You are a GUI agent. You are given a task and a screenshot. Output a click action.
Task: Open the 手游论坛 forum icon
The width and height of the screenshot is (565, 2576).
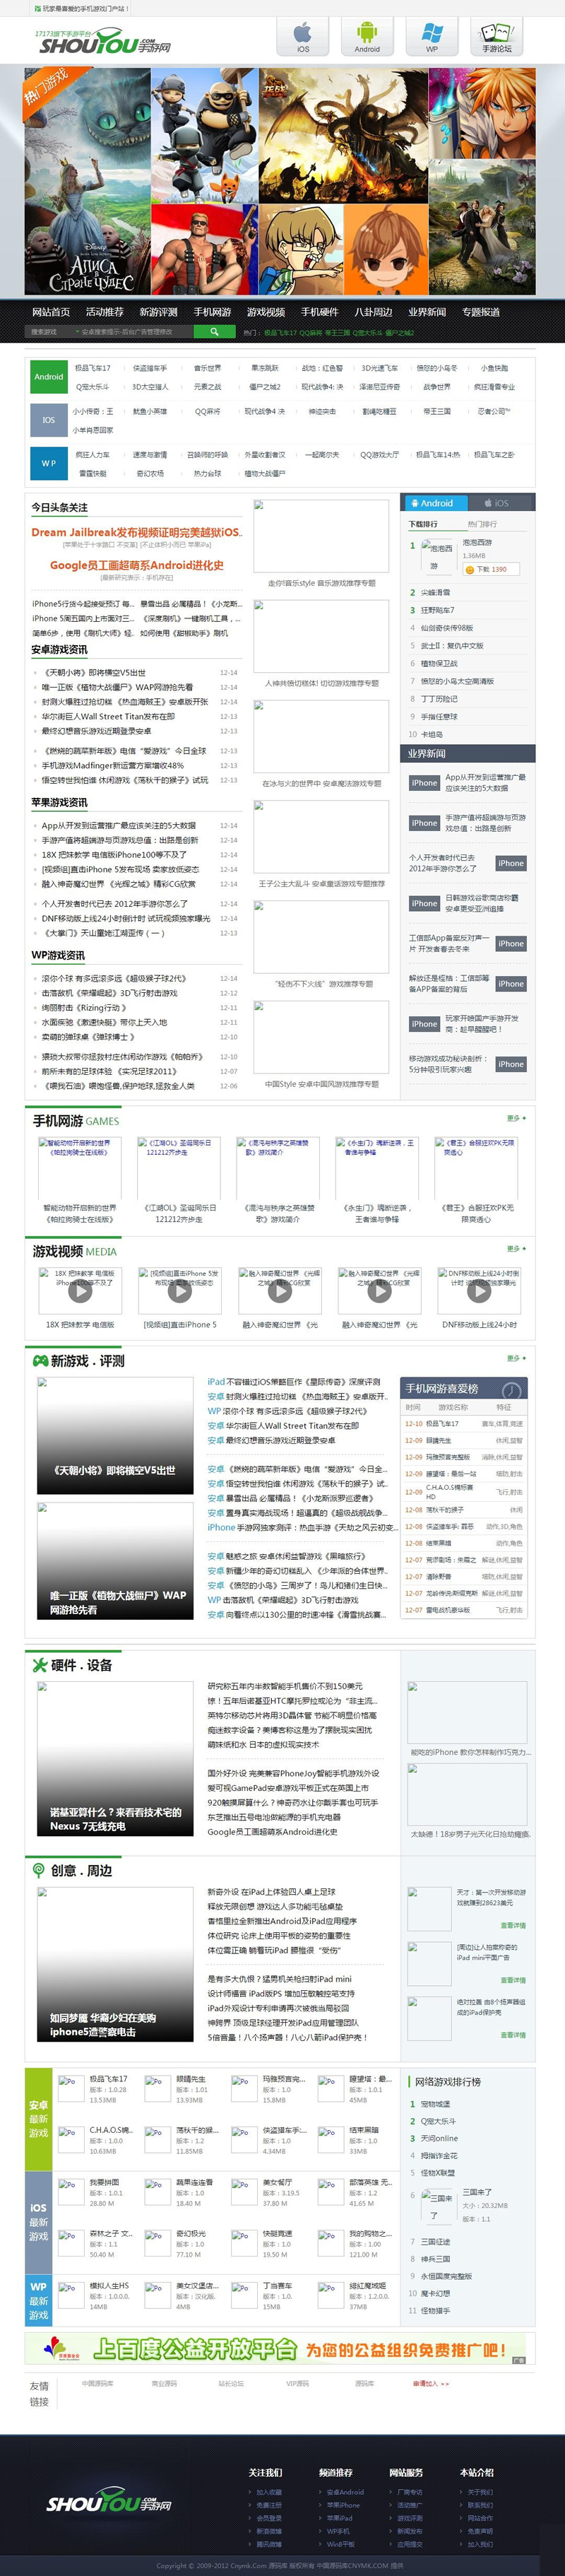[496, 36]
